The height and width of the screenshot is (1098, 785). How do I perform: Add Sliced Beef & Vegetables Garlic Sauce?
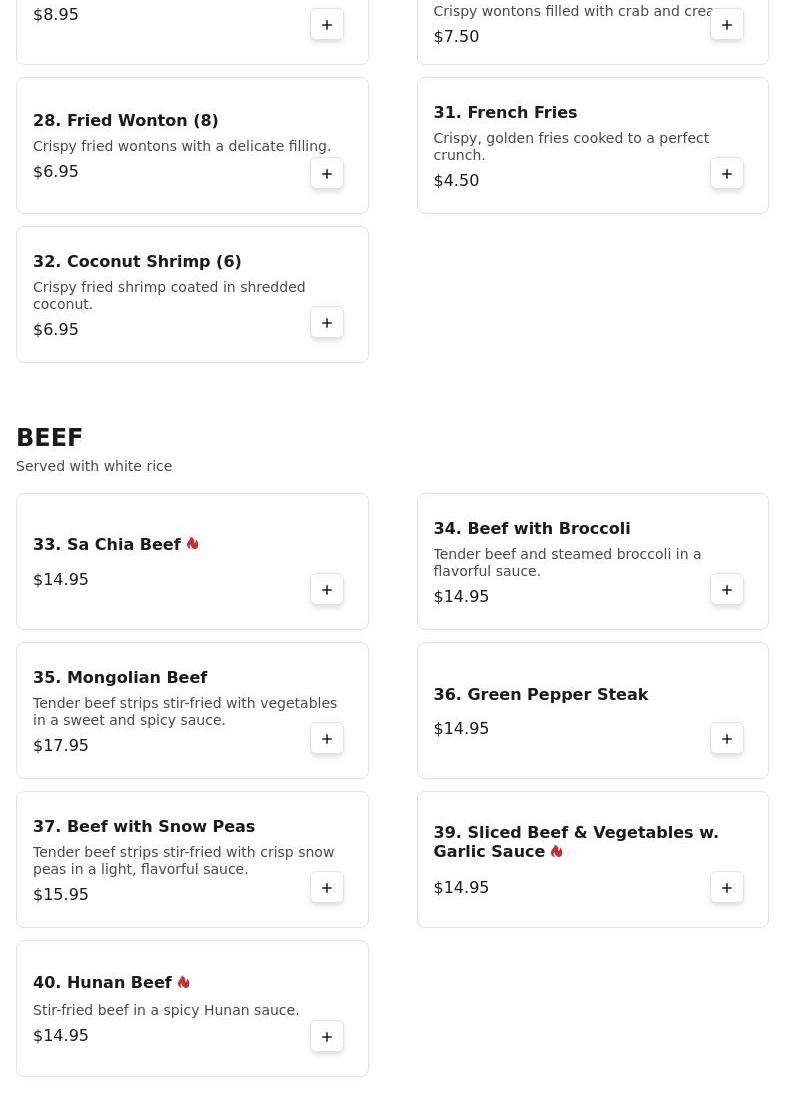tap(727, 888)
